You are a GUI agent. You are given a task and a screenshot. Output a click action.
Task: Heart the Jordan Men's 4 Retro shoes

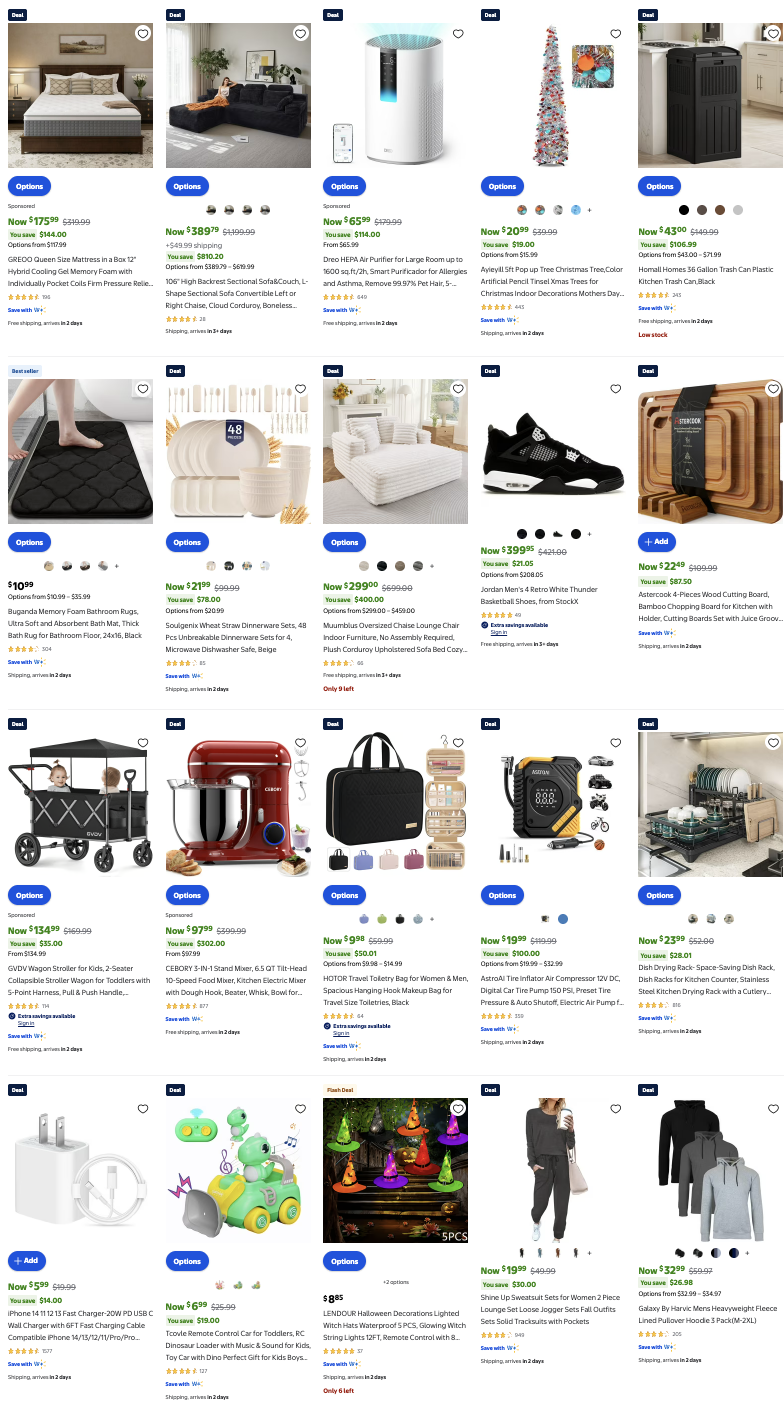[616, 389]
